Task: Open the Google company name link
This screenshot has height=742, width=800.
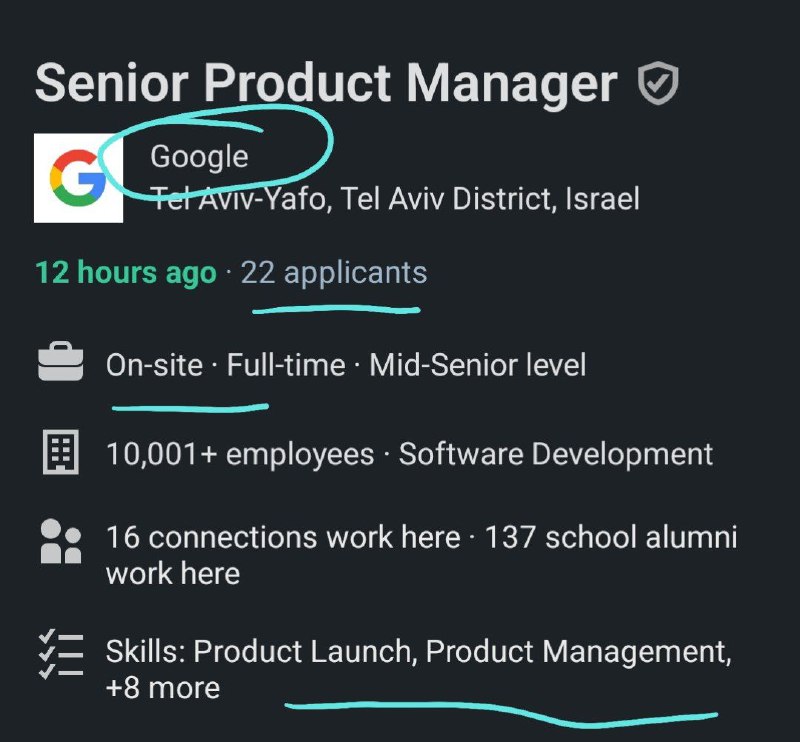Action: (199, 156)
